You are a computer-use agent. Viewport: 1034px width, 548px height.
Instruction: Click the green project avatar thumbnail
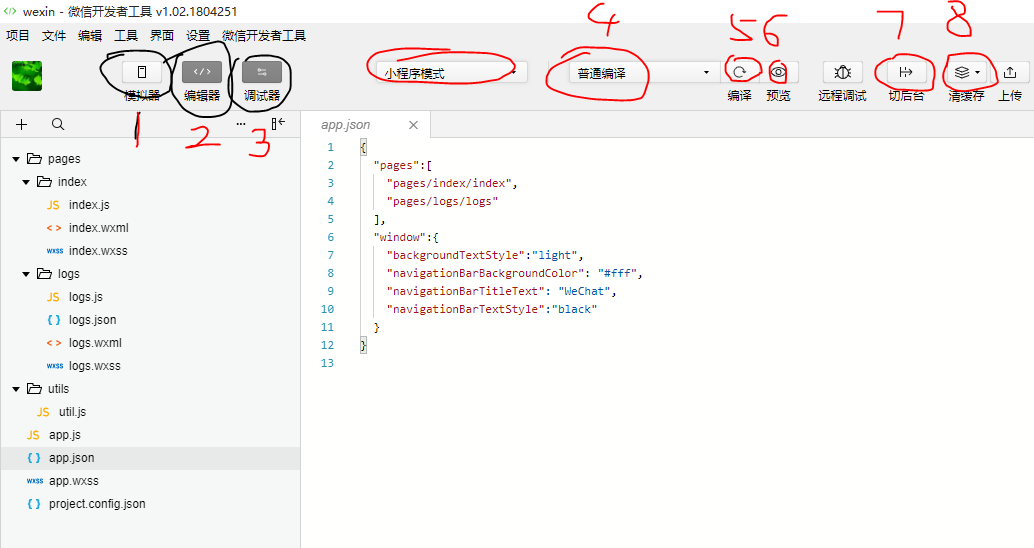pyautogui.click(x=27, y=76)
